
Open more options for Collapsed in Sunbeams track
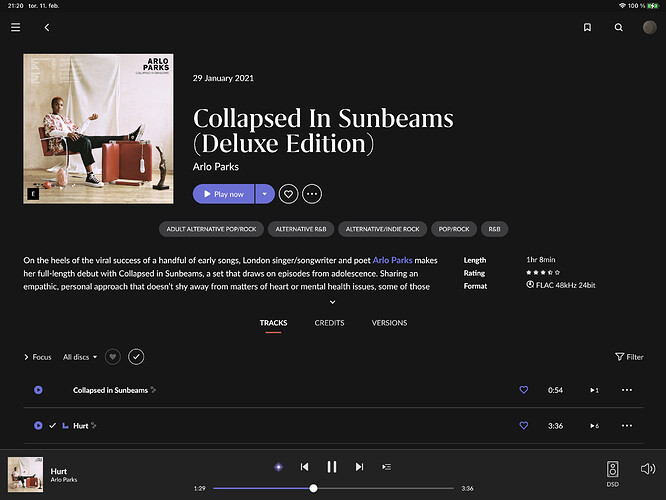coord(627,390)
